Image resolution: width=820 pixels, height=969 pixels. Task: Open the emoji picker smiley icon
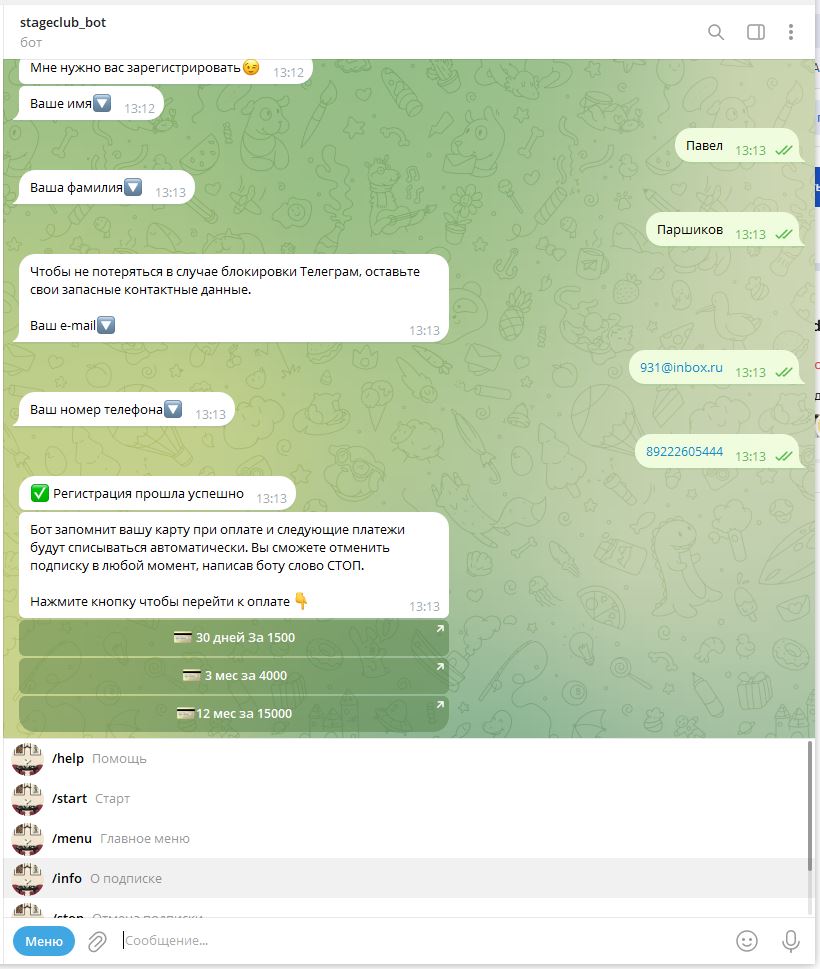point(746,941)
